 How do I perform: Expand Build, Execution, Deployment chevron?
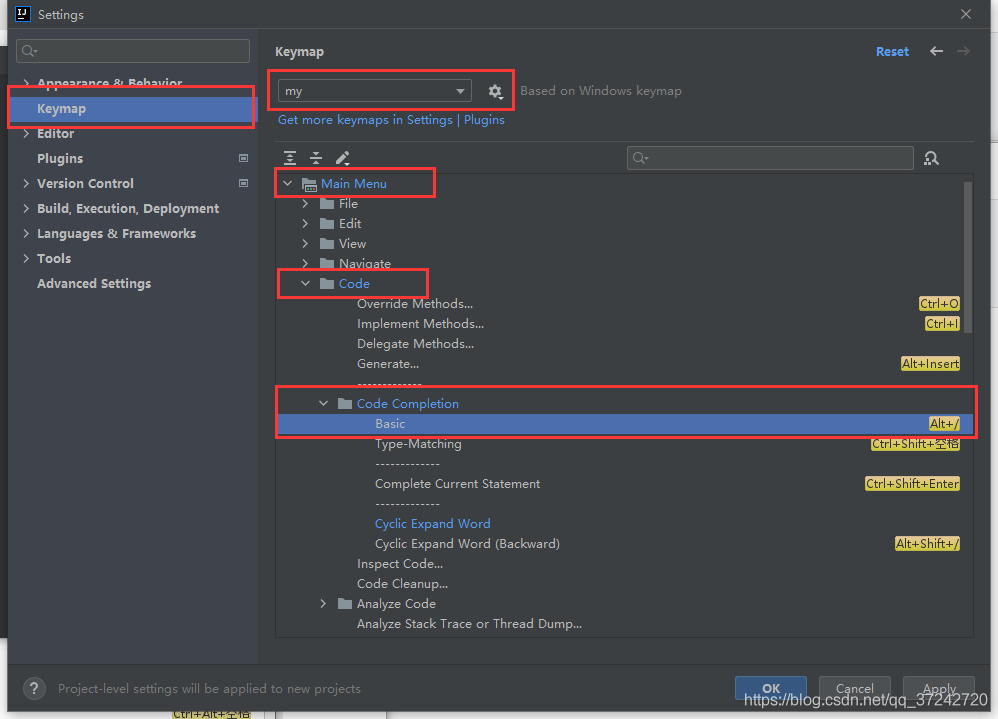click(26, 208)
